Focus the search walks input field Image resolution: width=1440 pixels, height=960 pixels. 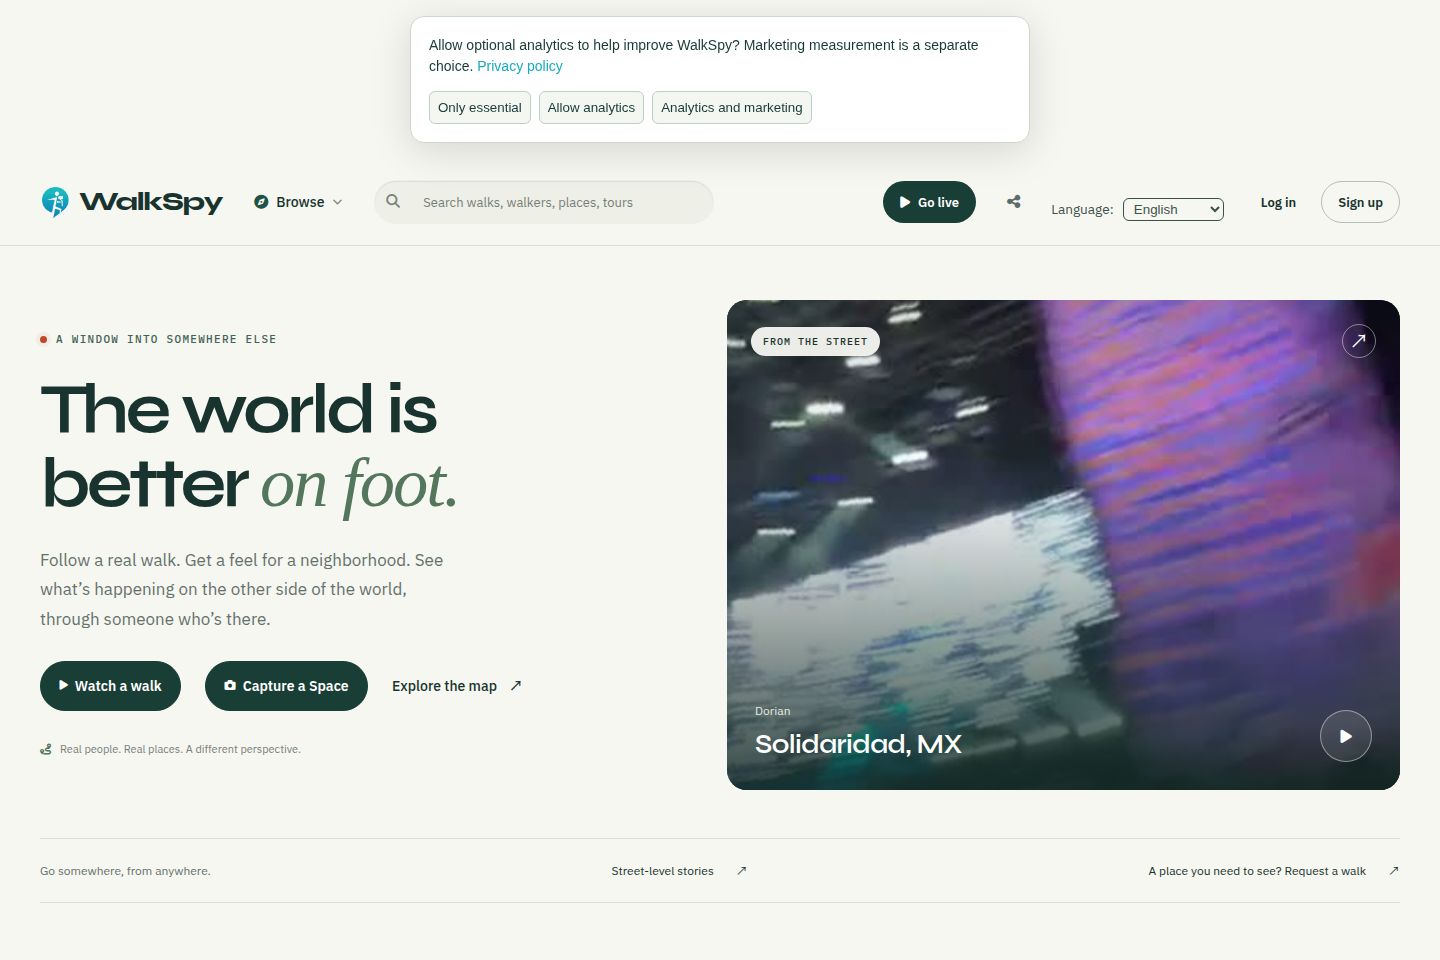(x=544, y=202)
